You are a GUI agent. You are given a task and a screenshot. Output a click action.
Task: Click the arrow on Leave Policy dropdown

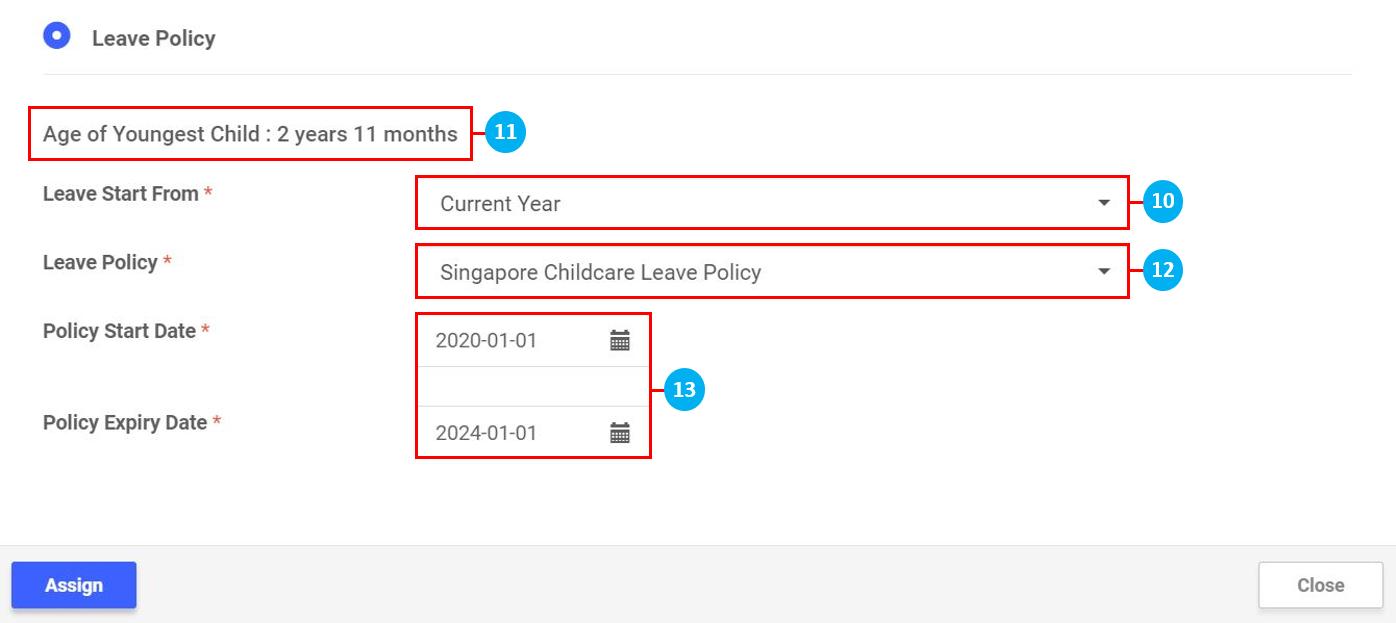(x=1104, y=272)
